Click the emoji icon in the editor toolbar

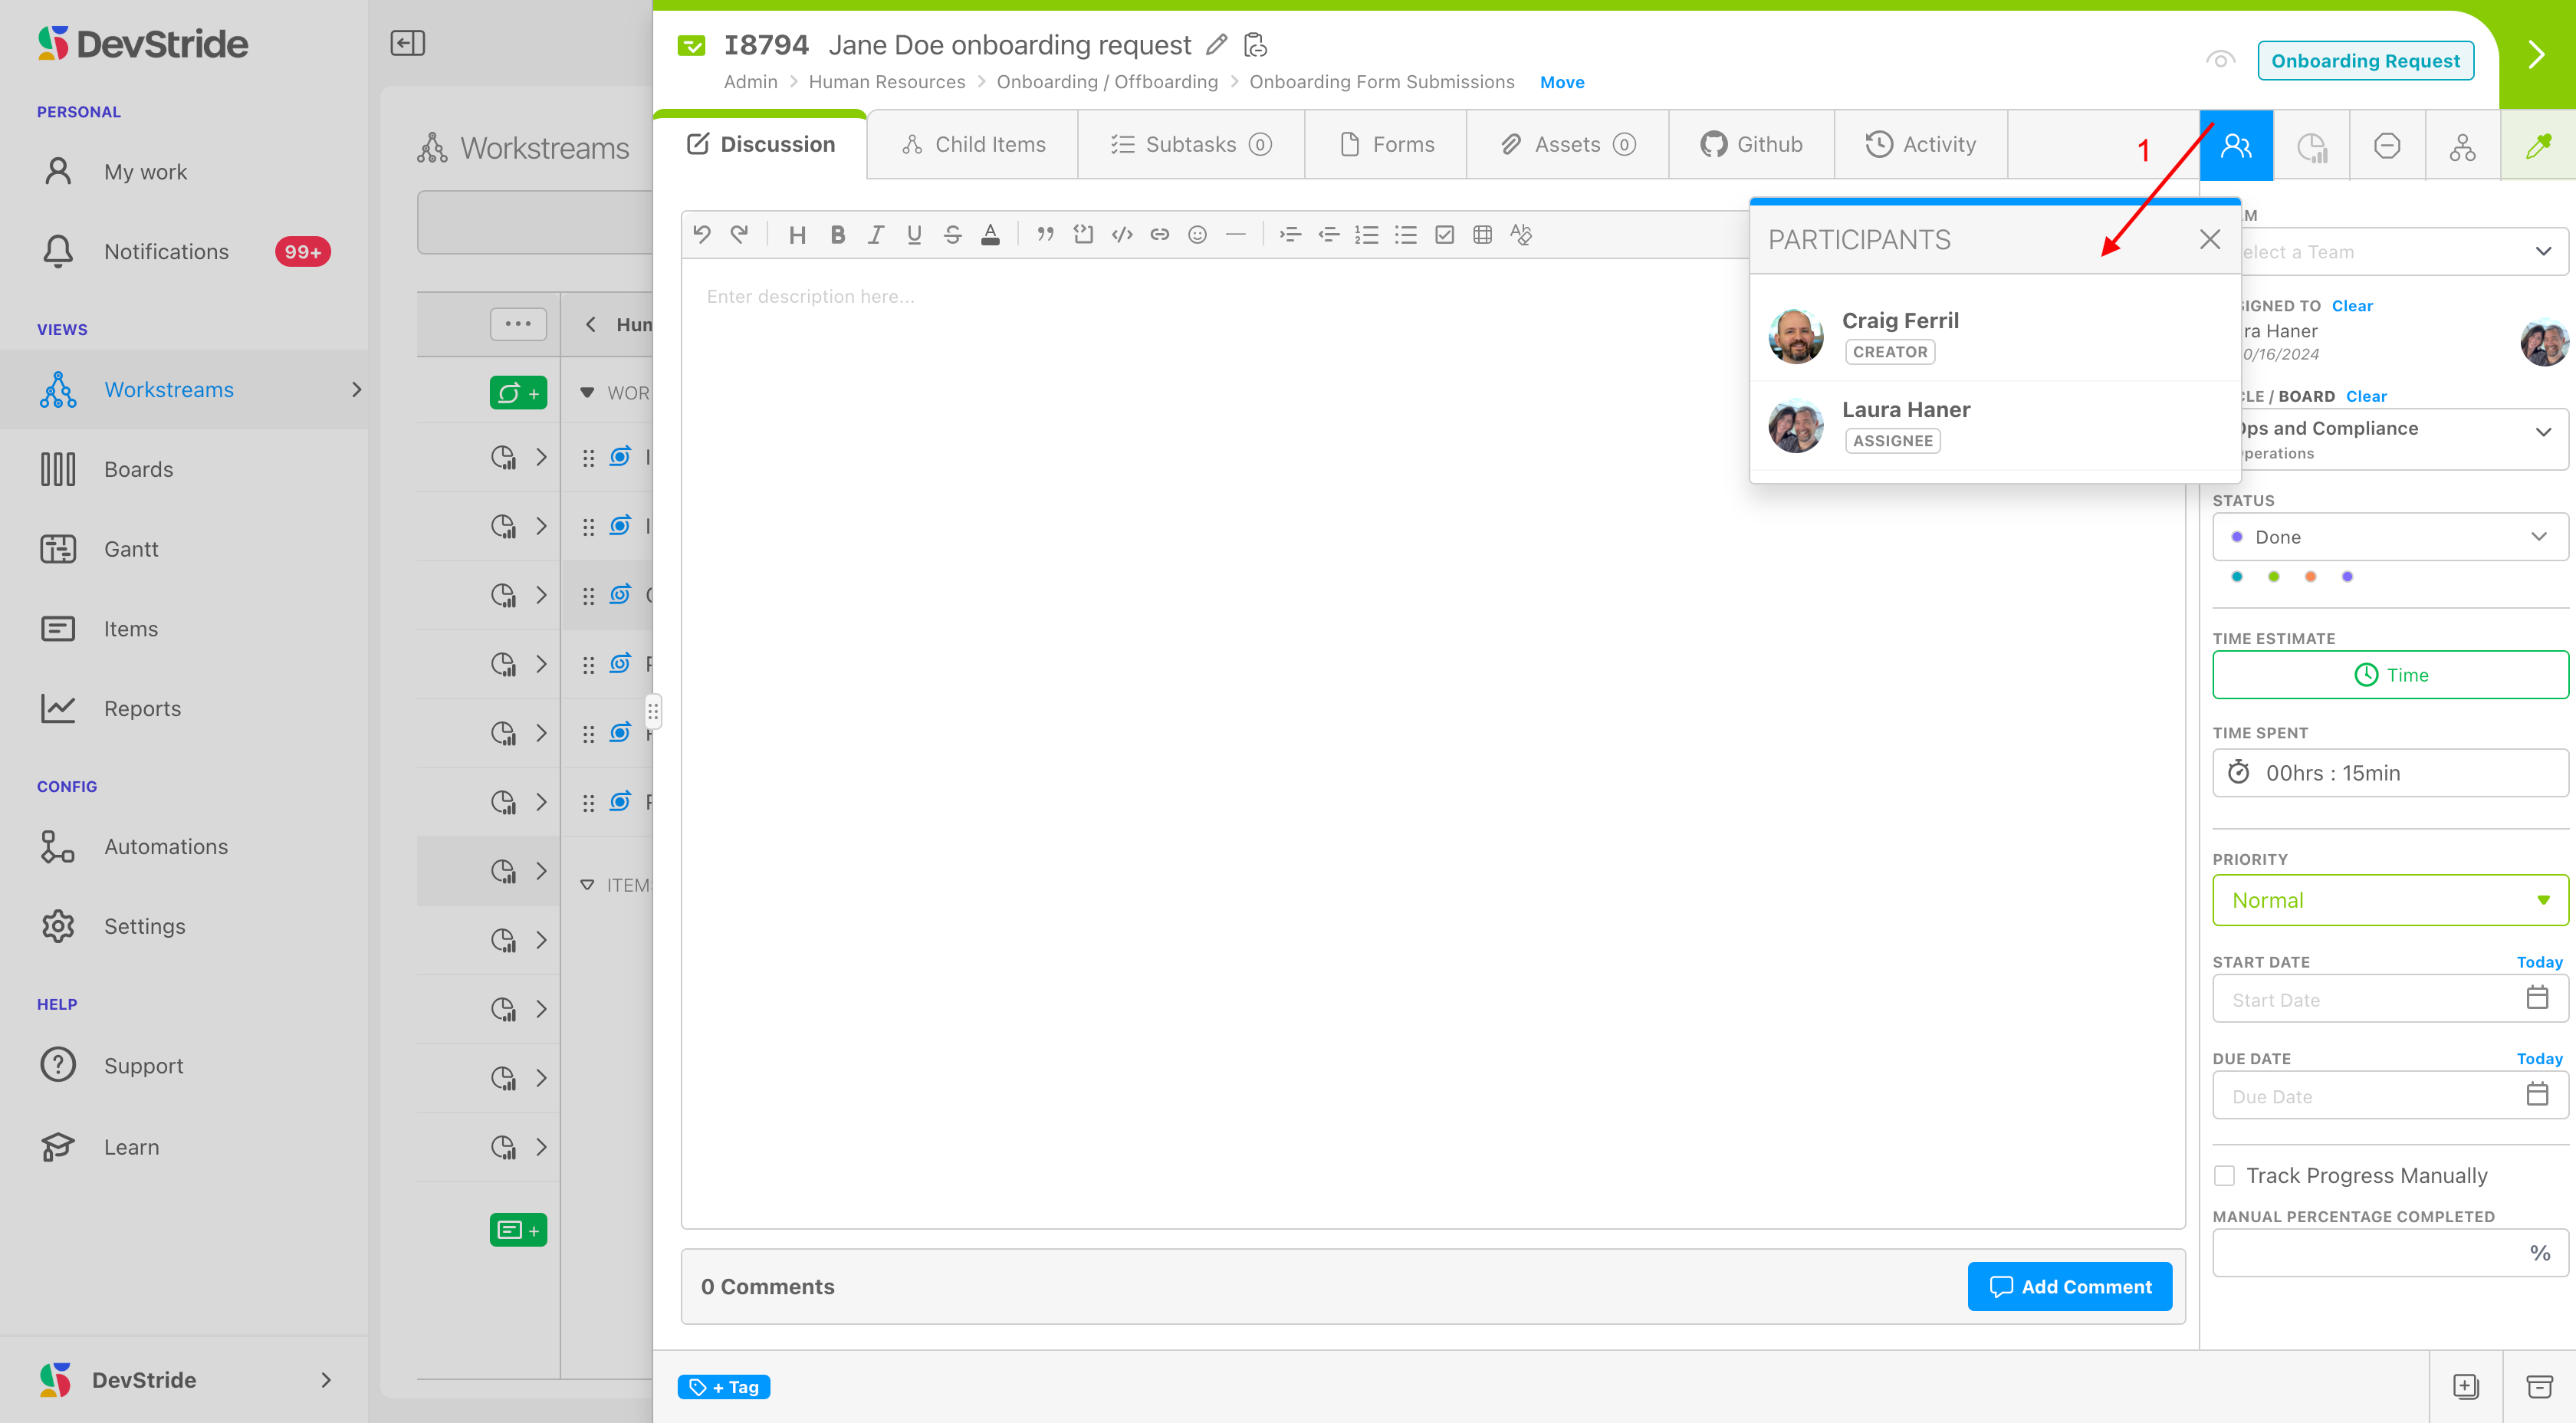click(1197, 235)
